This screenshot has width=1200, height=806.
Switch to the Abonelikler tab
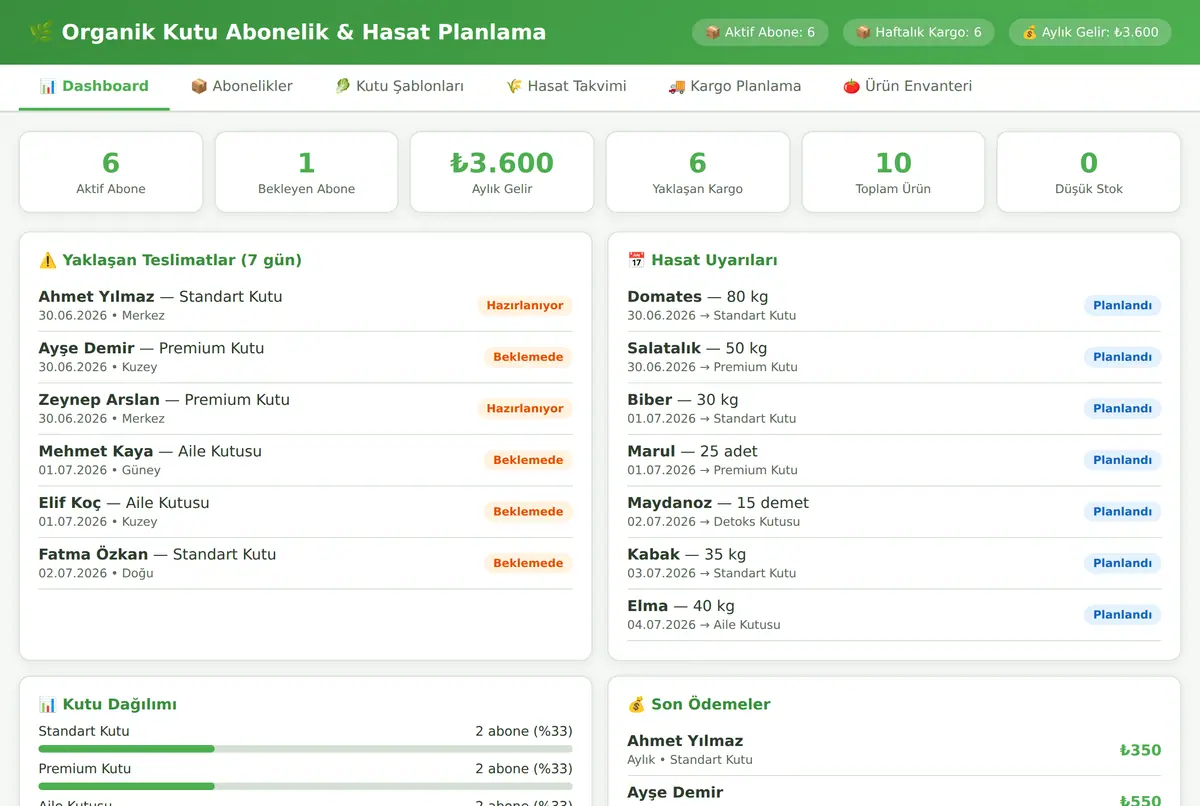pyautogui.click(x=241, y=86)
